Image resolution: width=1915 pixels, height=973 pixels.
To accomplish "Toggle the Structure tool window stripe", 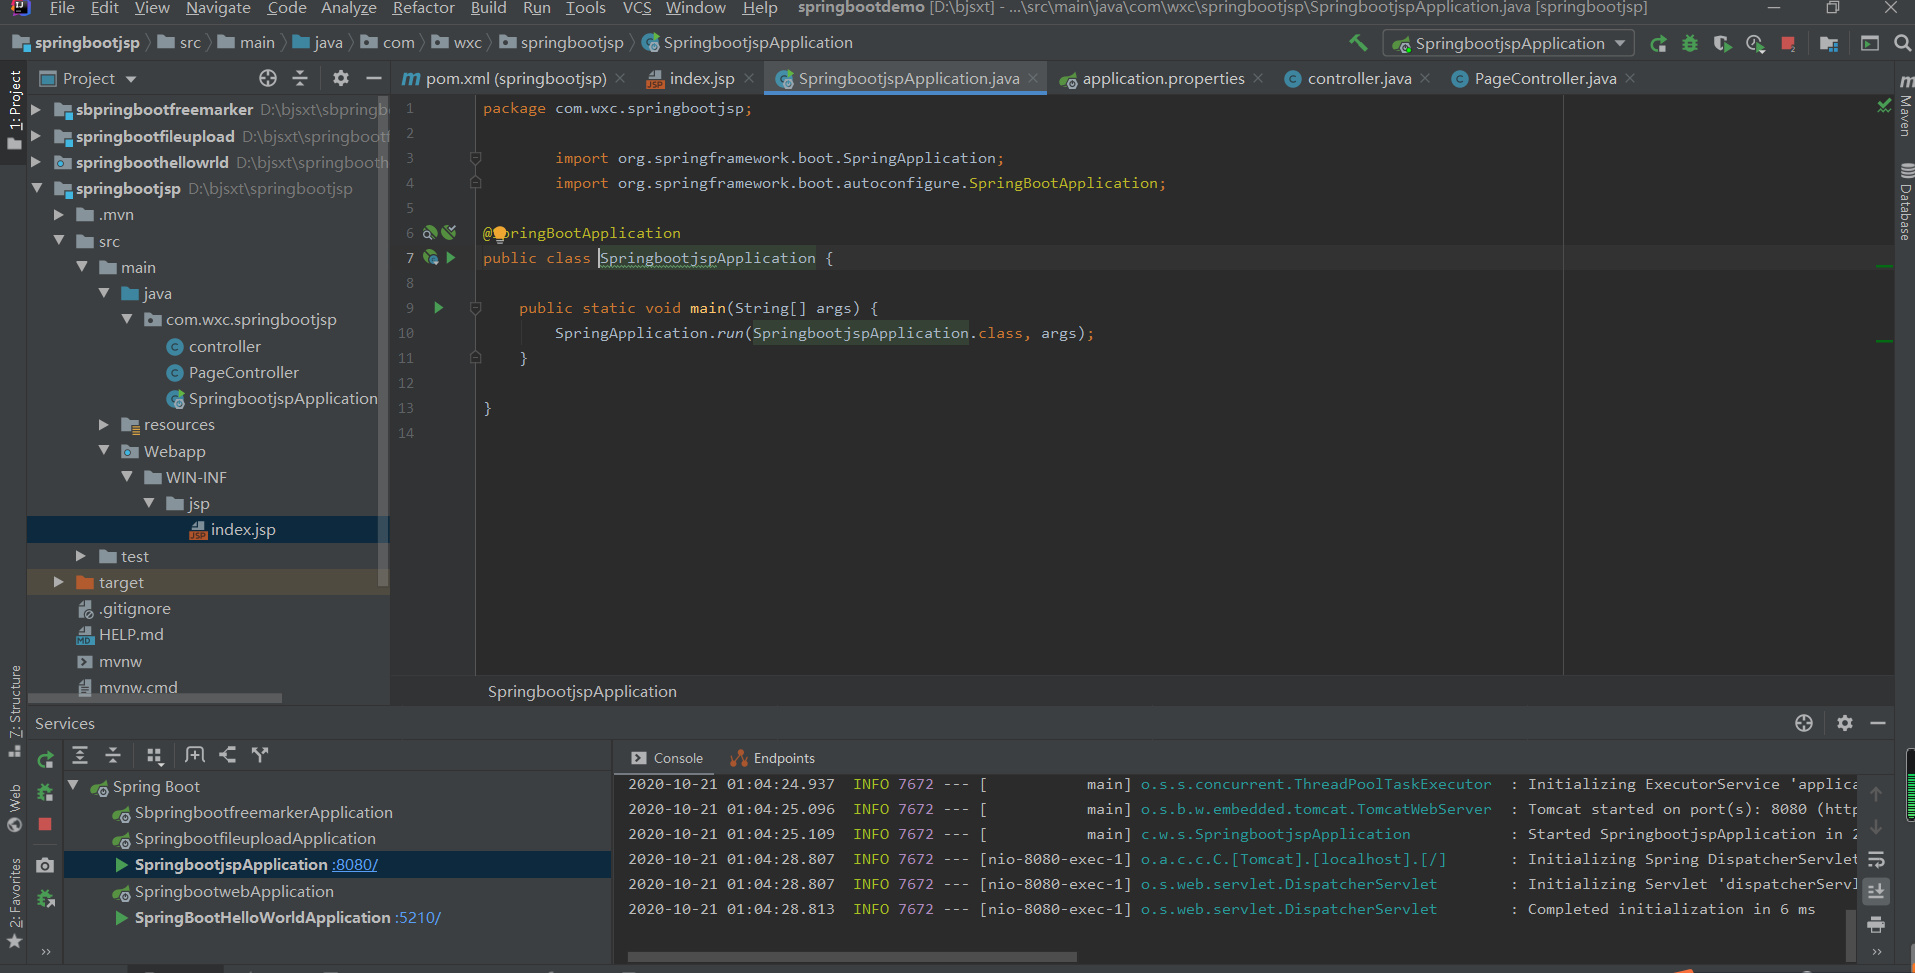I will (14, 710).
